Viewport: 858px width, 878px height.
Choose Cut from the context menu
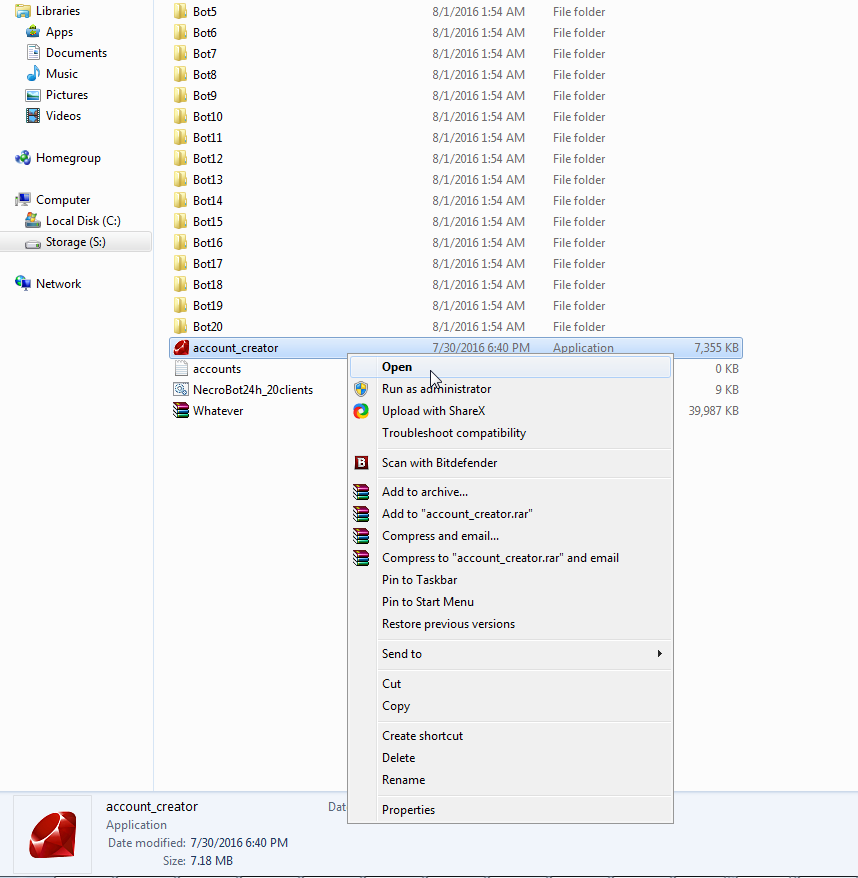510,684
